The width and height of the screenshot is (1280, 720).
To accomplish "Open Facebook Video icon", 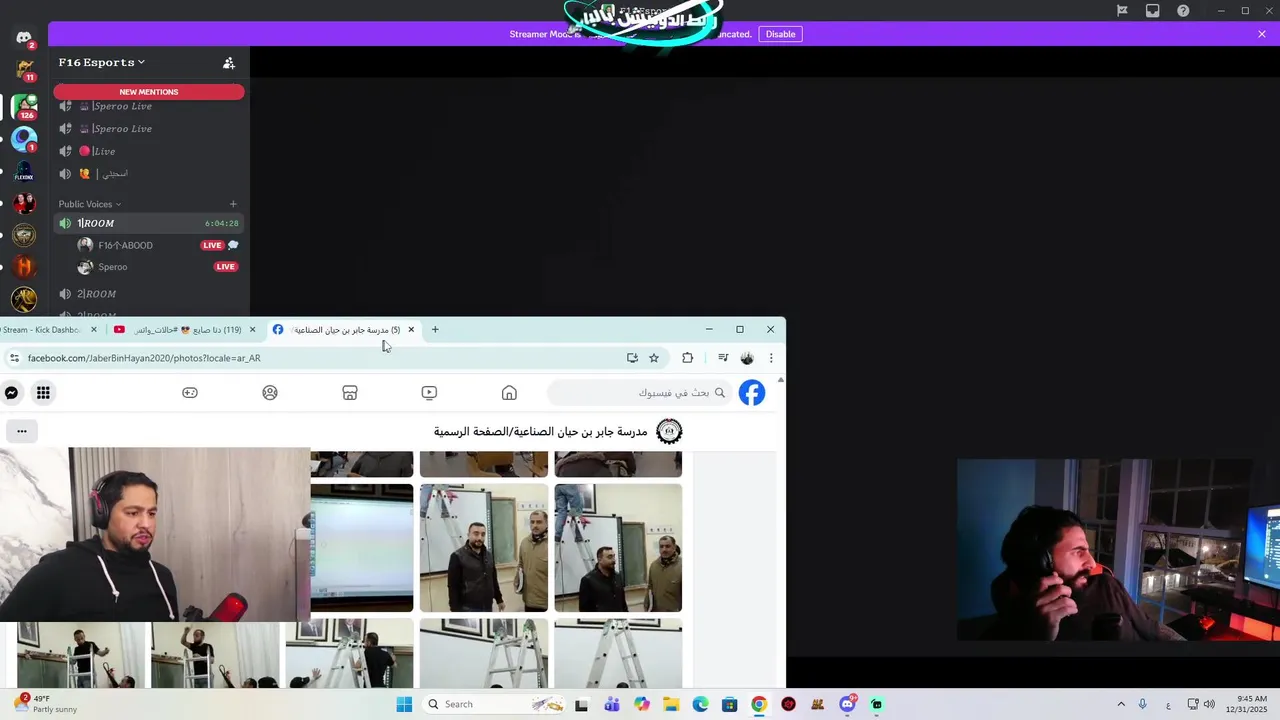I will tap(429, 393).
